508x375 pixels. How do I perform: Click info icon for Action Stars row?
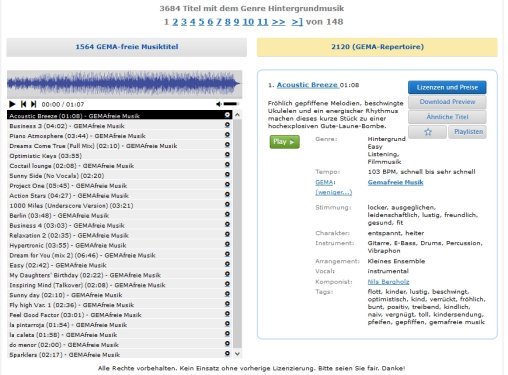click(x=227, y=195)
